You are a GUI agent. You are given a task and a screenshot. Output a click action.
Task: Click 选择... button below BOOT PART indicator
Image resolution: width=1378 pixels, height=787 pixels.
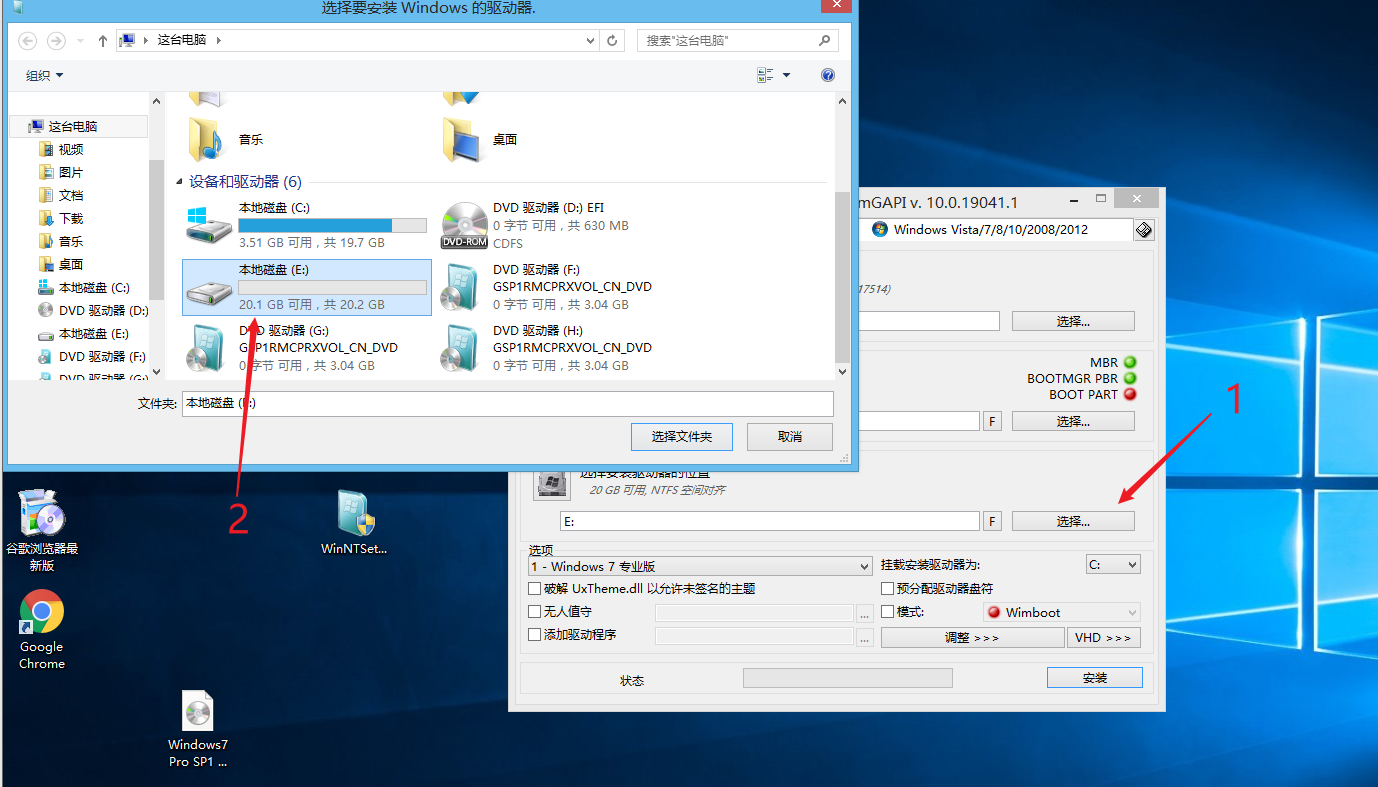pos(1073,422)
